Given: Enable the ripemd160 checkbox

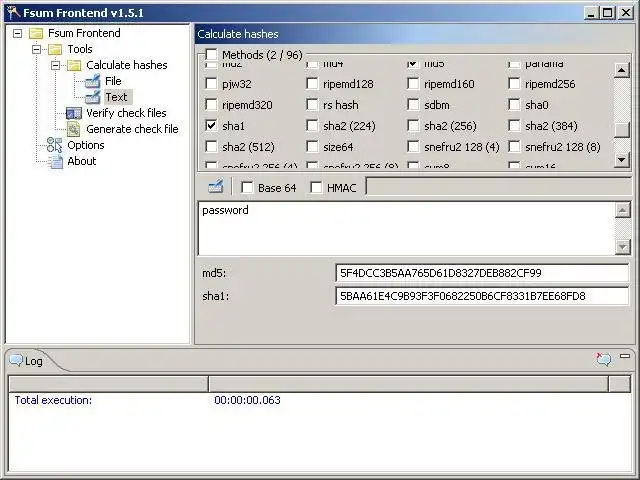Looking at the screenshot, I should click(413, 84).
